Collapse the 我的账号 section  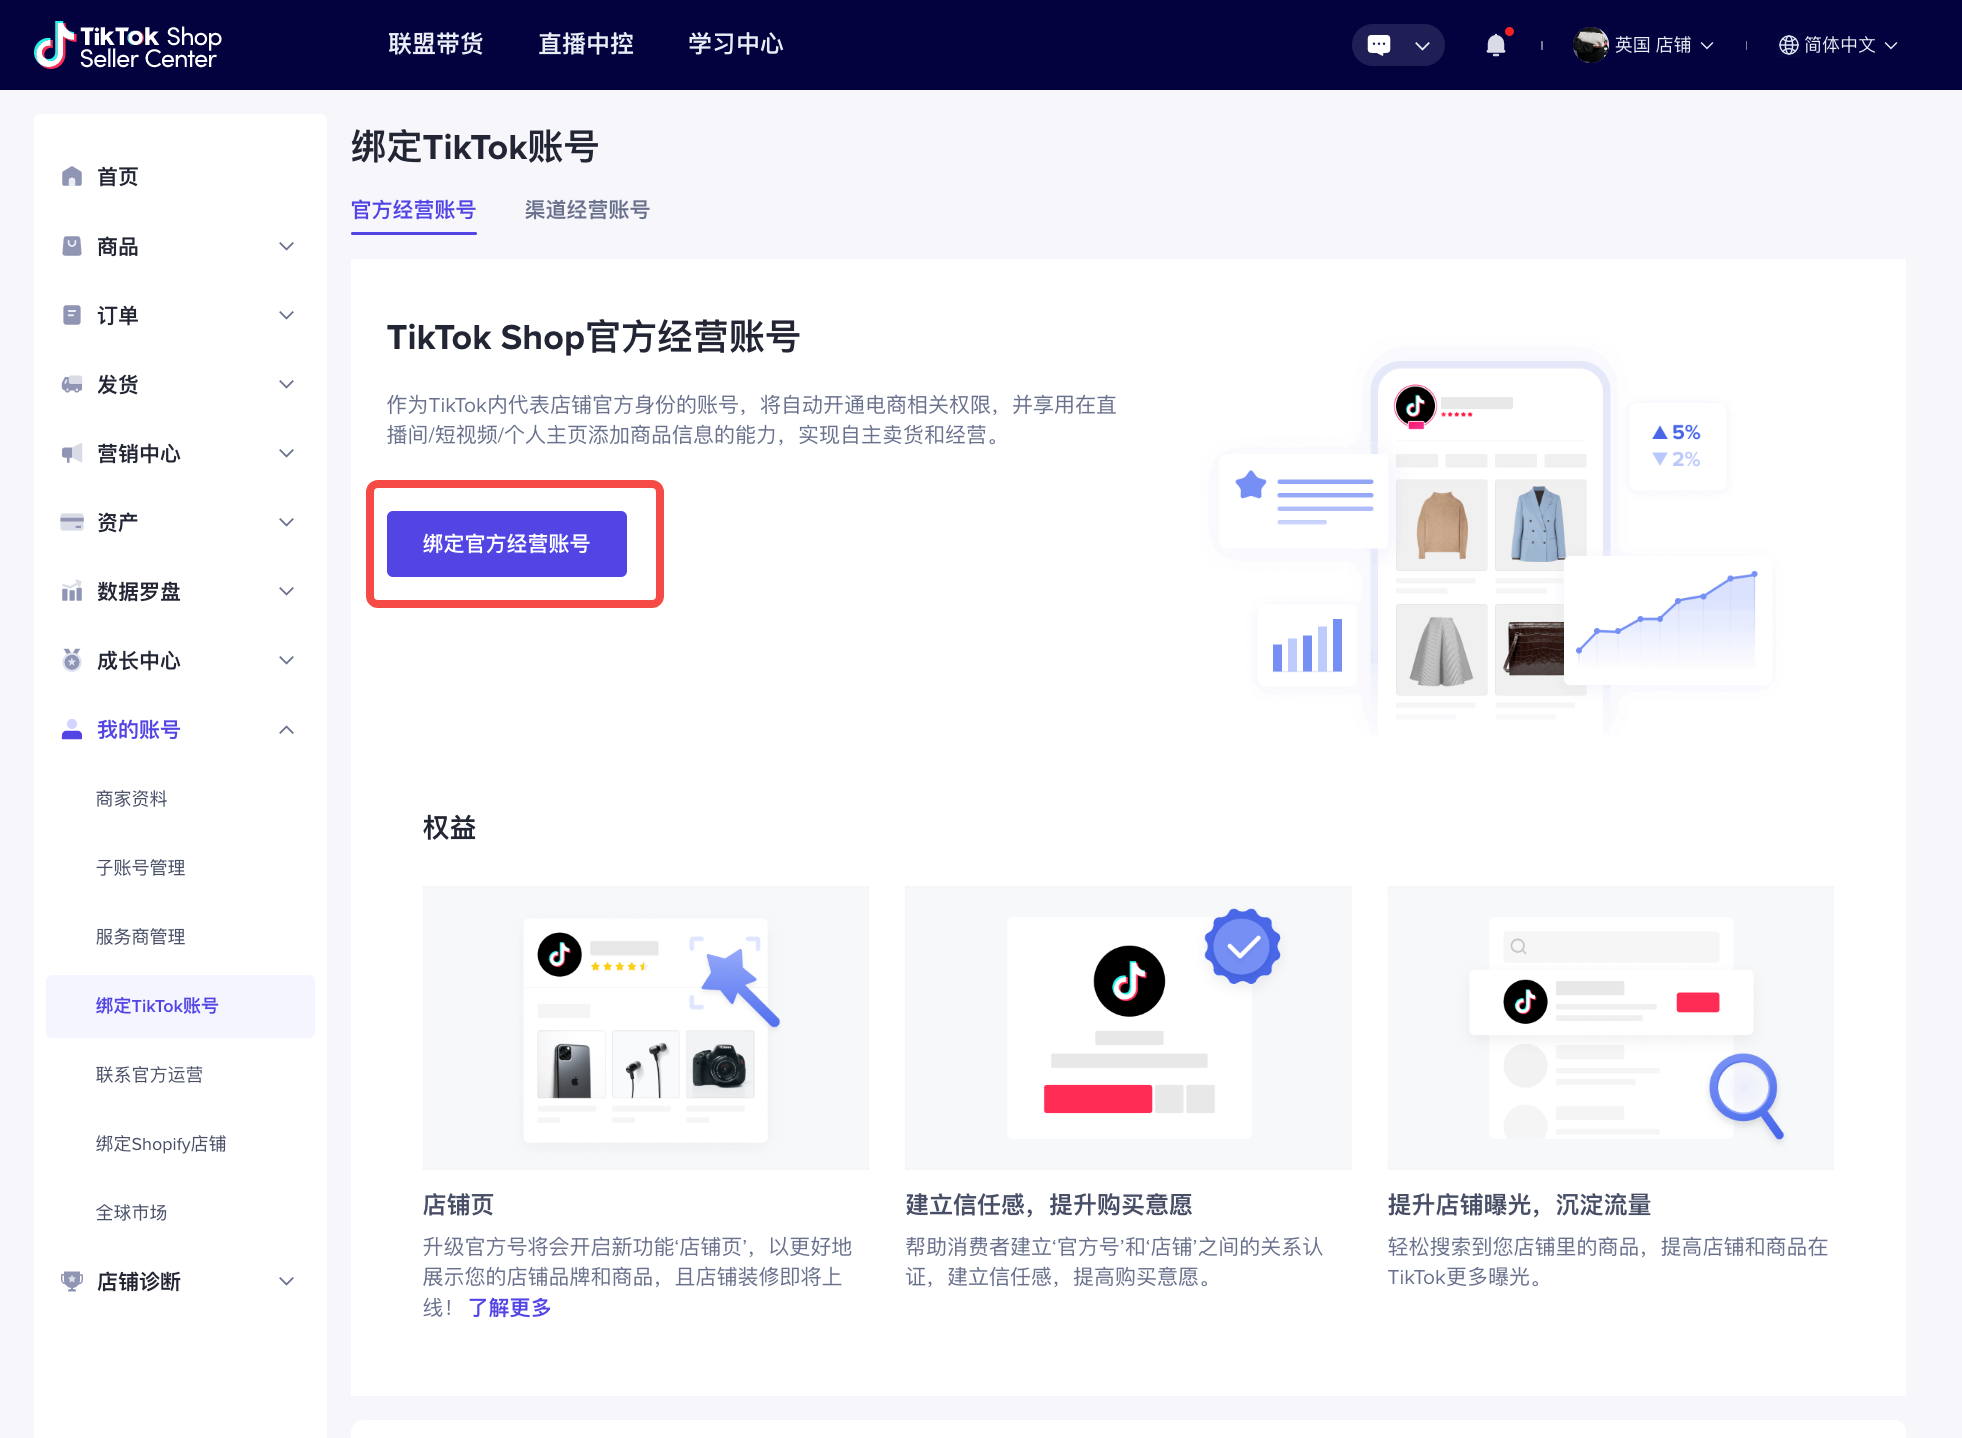(x=286, y=730)
